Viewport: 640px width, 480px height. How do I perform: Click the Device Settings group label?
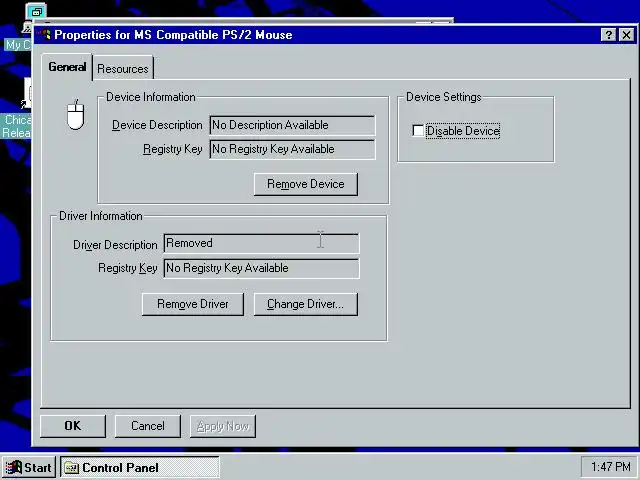tap(444, 97)
